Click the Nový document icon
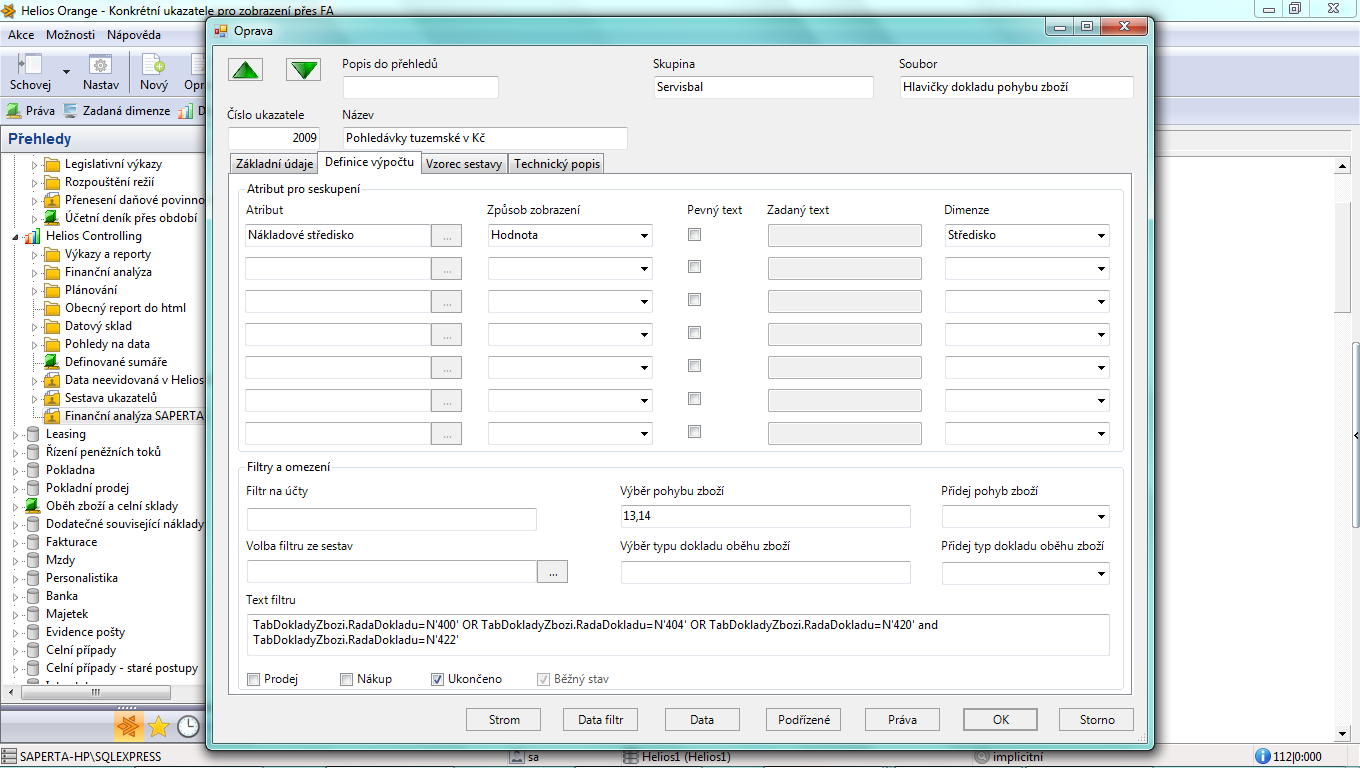 click(x=153, y=65)
